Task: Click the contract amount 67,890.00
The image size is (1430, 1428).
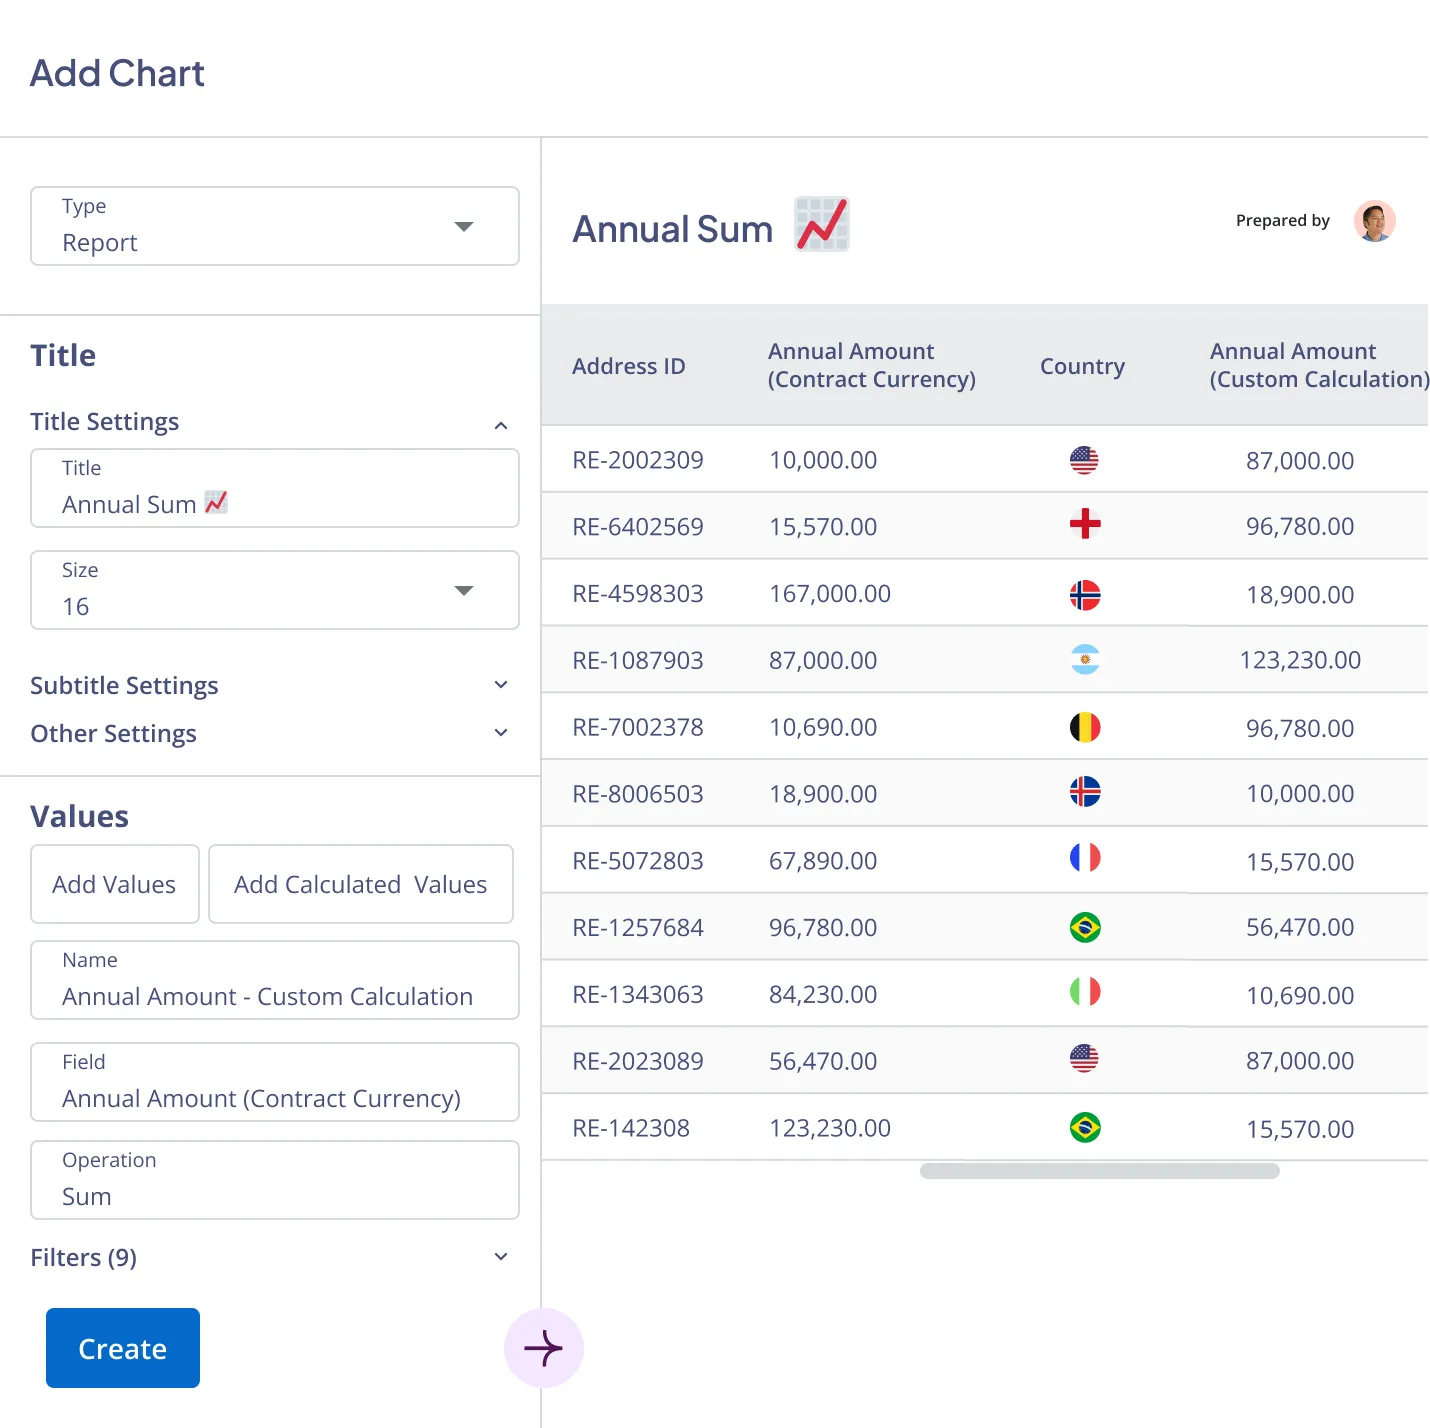Action: pyautogui.click(x=823, y=861)
